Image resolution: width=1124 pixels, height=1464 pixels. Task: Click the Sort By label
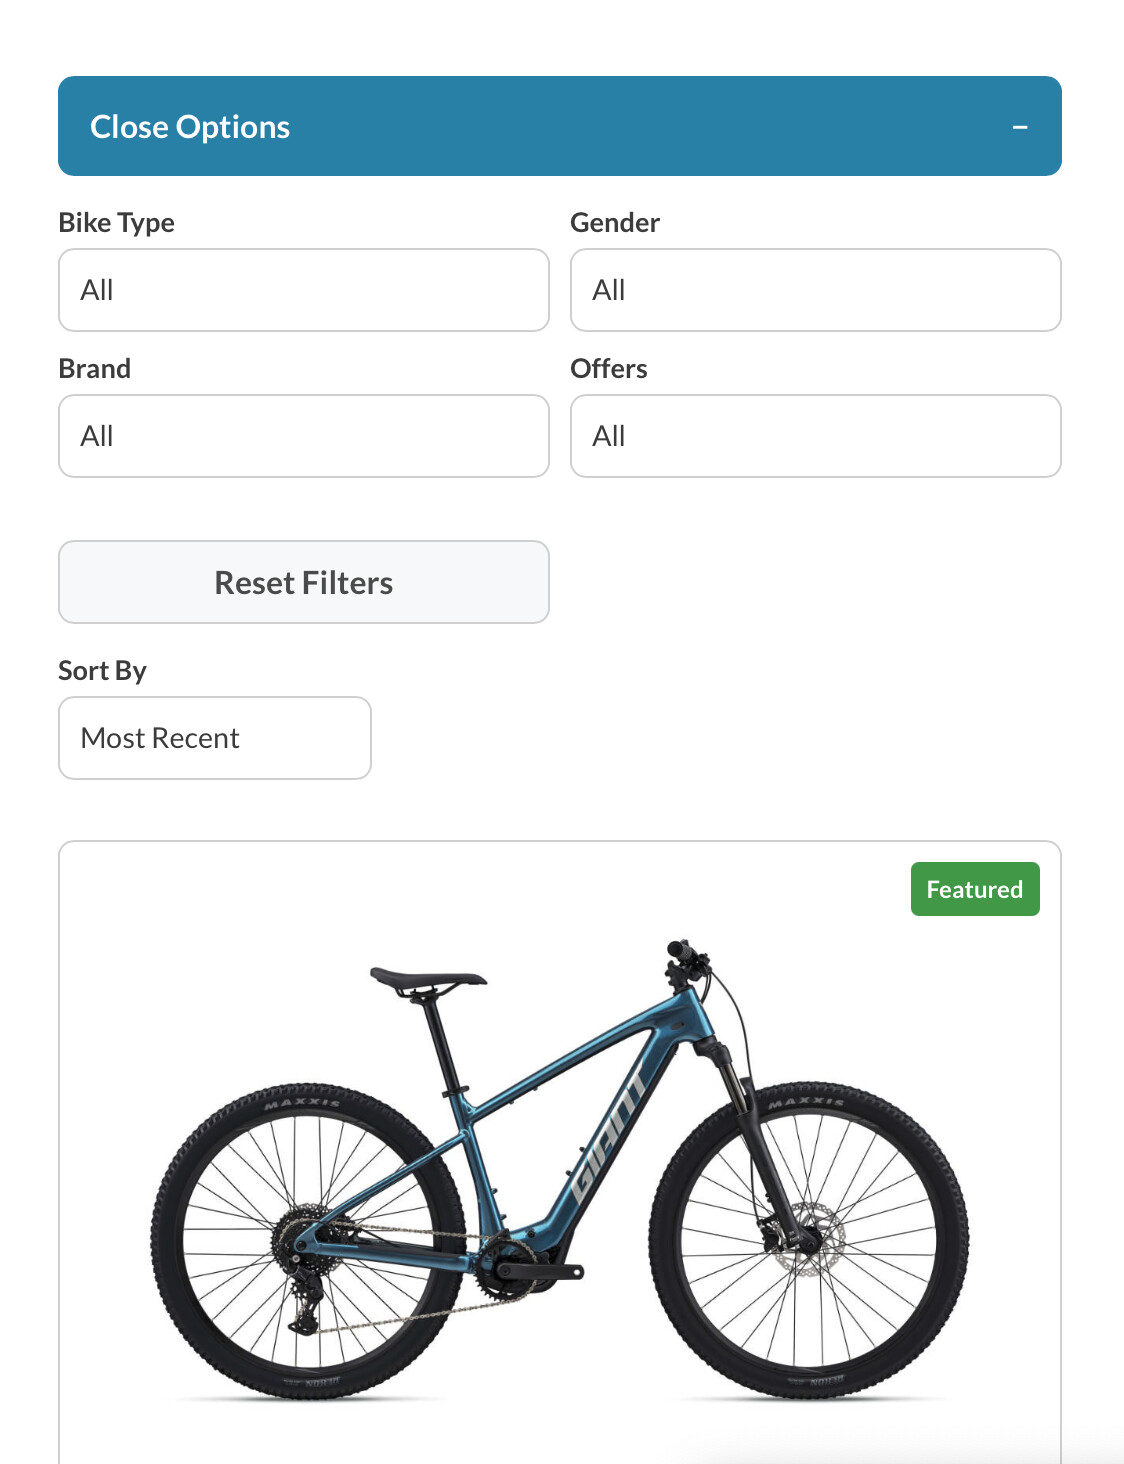(x=103, y=670)
